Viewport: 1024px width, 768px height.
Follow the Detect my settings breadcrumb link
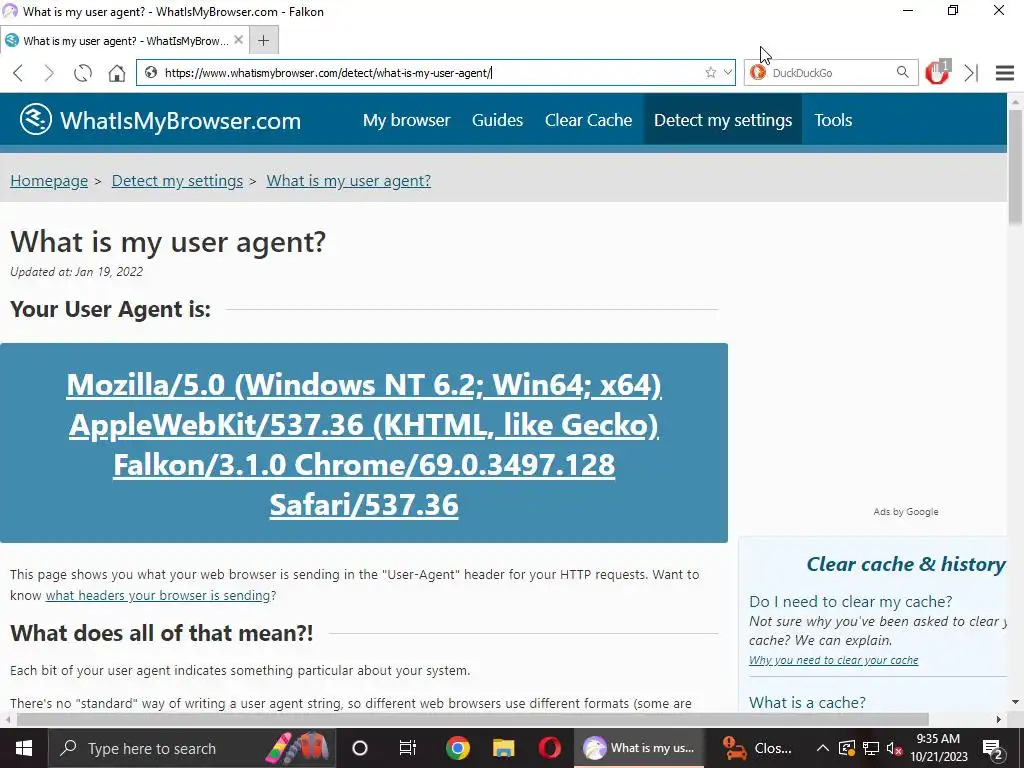177,181
